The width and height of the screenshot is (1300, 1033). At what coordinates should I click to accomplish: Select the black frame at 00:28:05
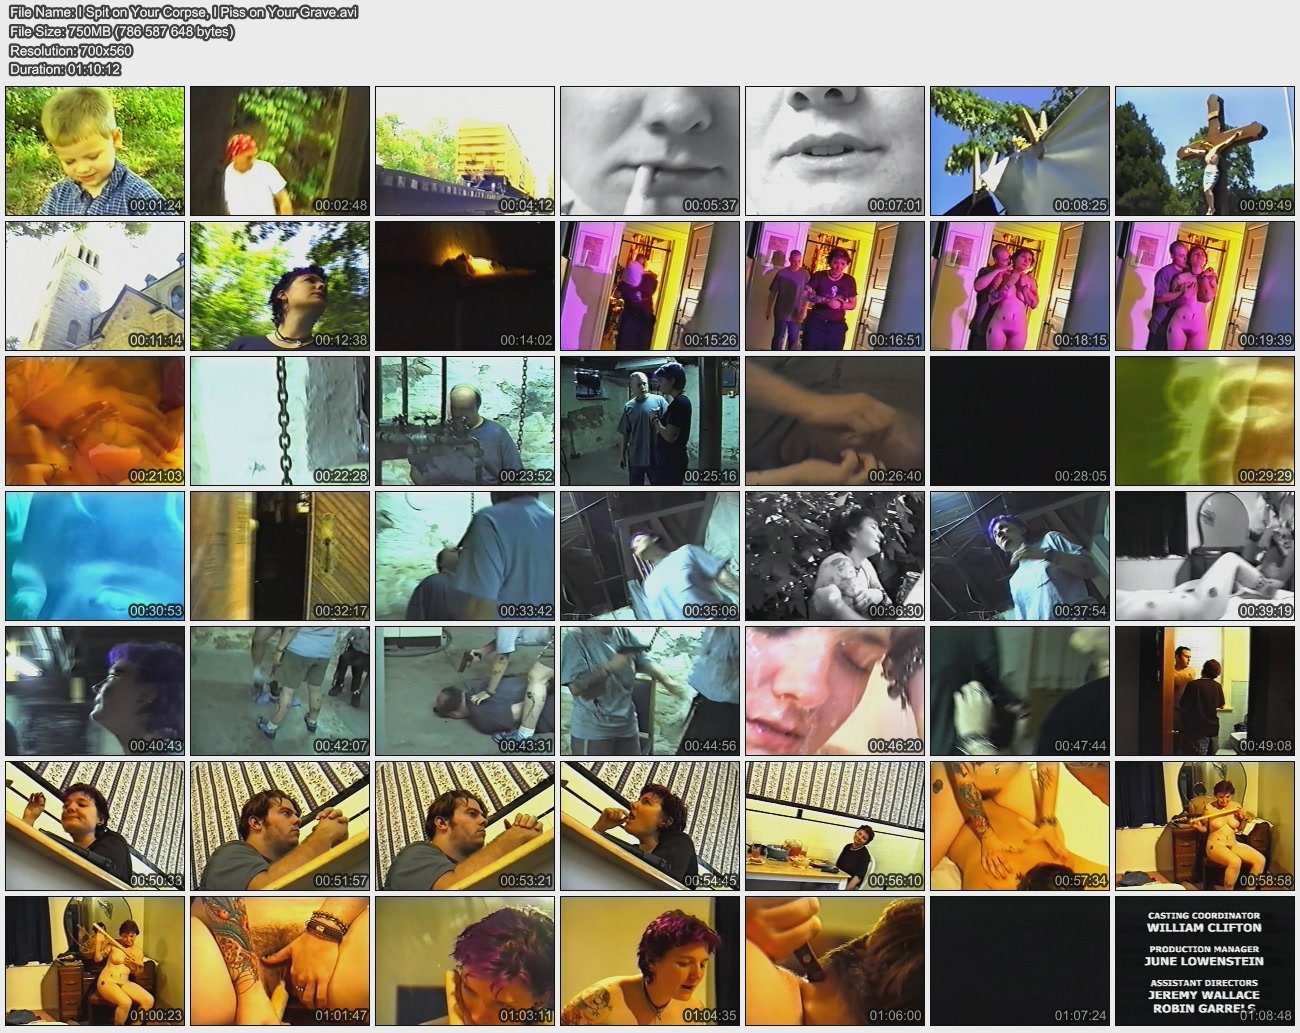[x=1020, y=421]
